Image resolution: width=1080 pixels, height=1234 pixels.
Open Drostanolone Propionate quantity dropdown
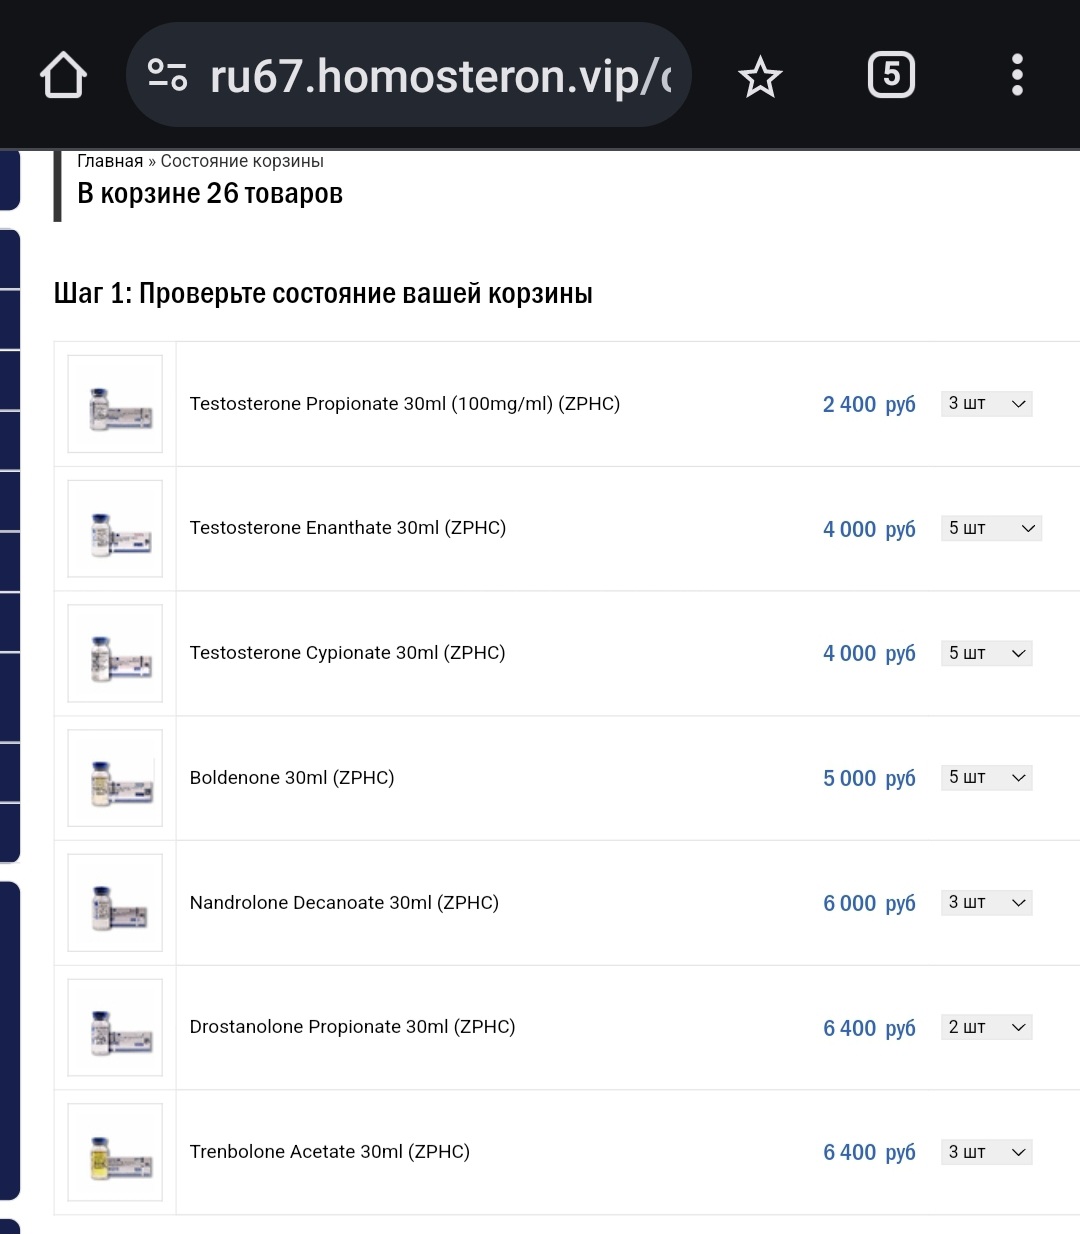tap(986, 1027)
